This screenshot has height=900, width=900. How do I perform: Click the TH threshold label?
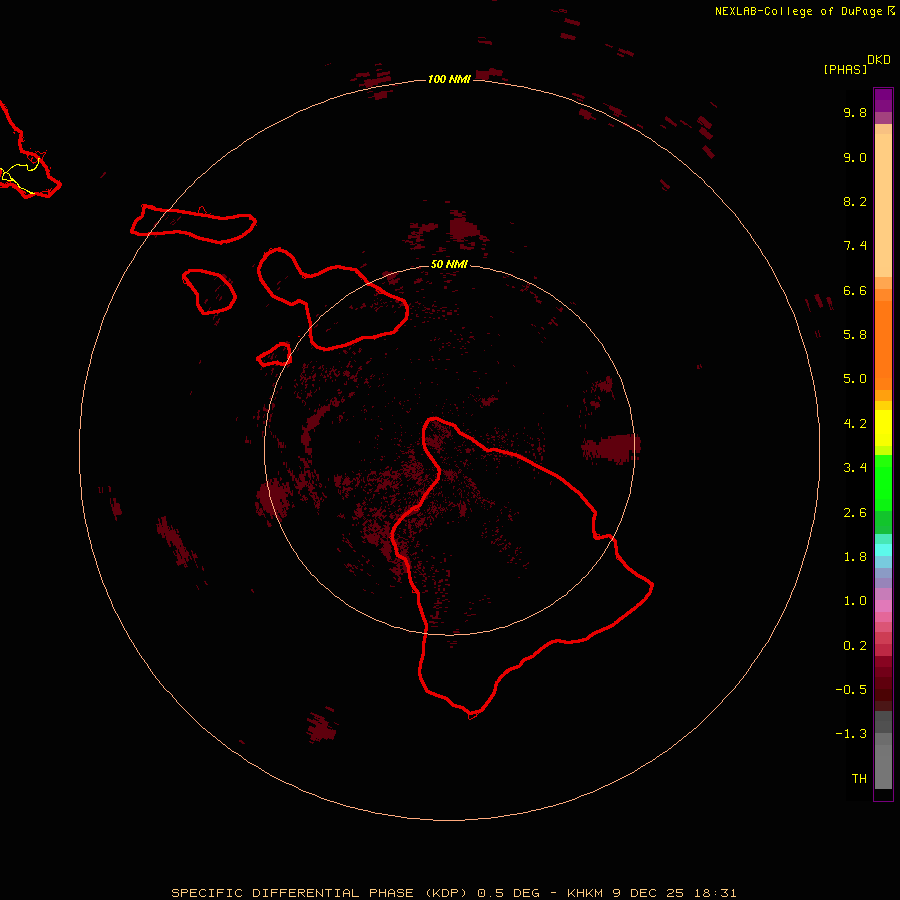(859, 779)
